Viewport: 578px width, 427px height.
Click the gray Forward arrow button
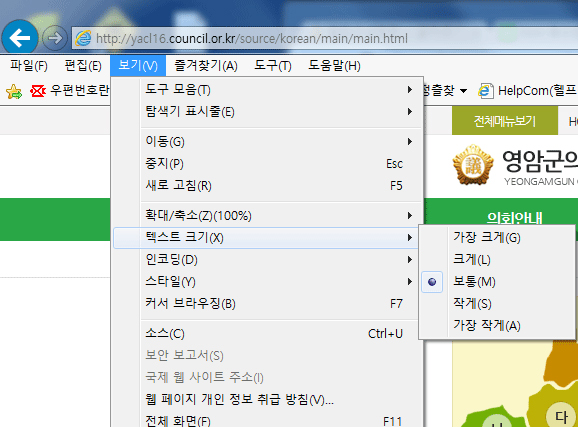tap(55, 38)
